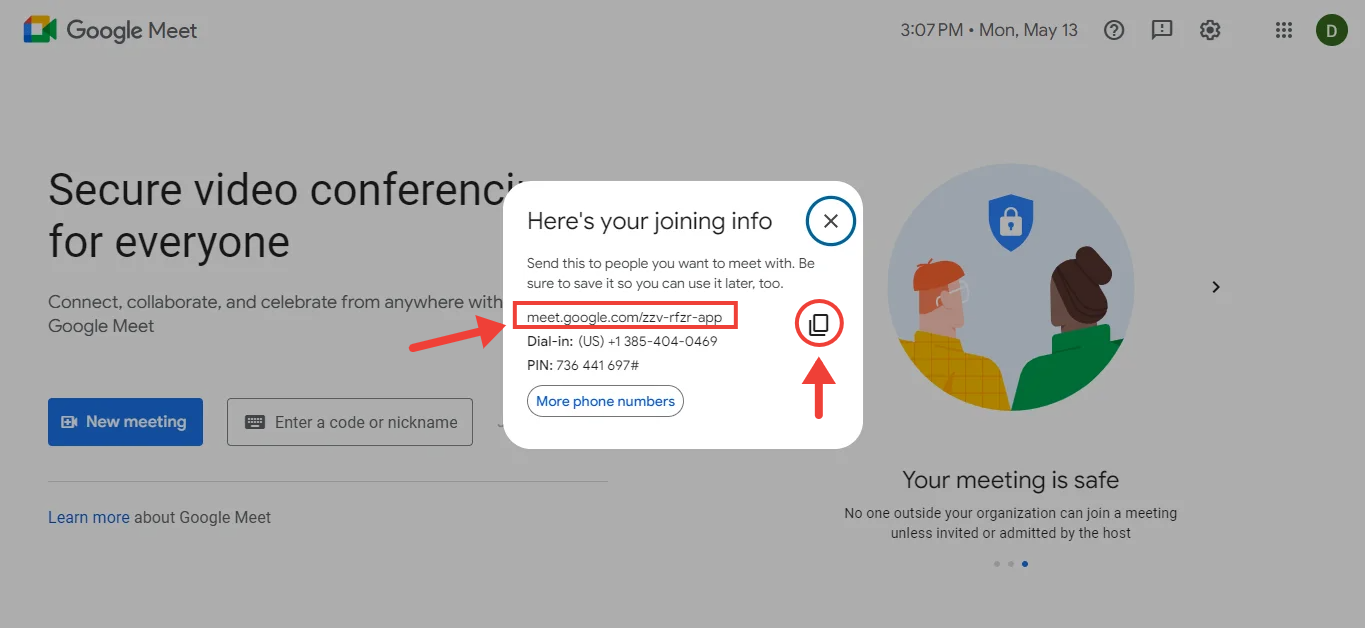The image size is (1365, 628).
Task: Open the Google apps grid
Action: (x=1284, y=30)
